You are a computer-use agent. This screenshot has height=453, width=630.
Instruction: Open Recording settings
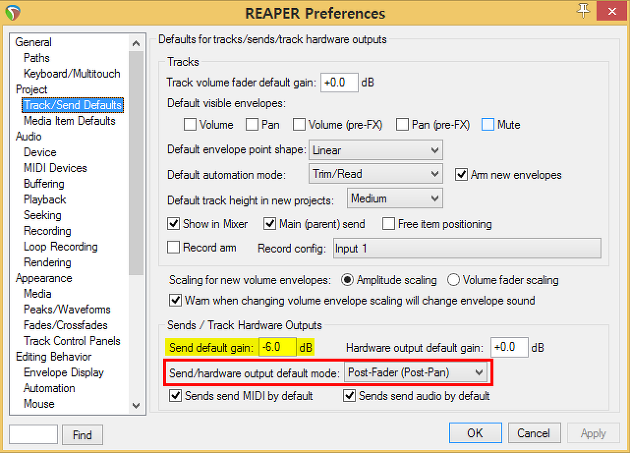[x=47, y=231]
